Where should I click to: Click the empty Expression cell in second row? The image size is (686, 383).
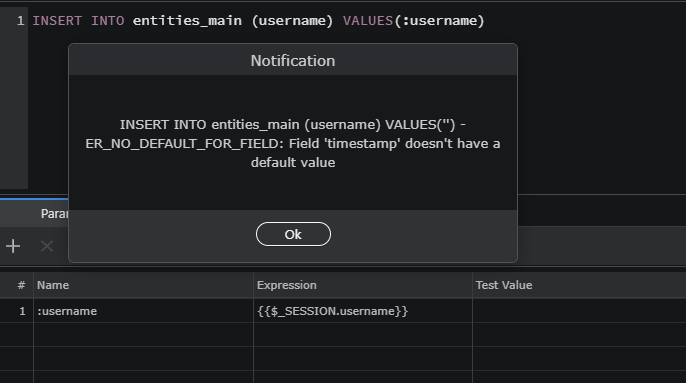pos(363,335)
